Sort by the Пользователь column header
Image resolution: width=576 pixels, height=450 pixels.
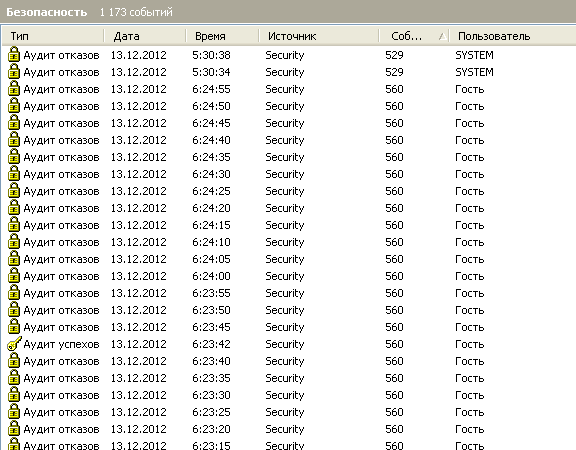513,36
